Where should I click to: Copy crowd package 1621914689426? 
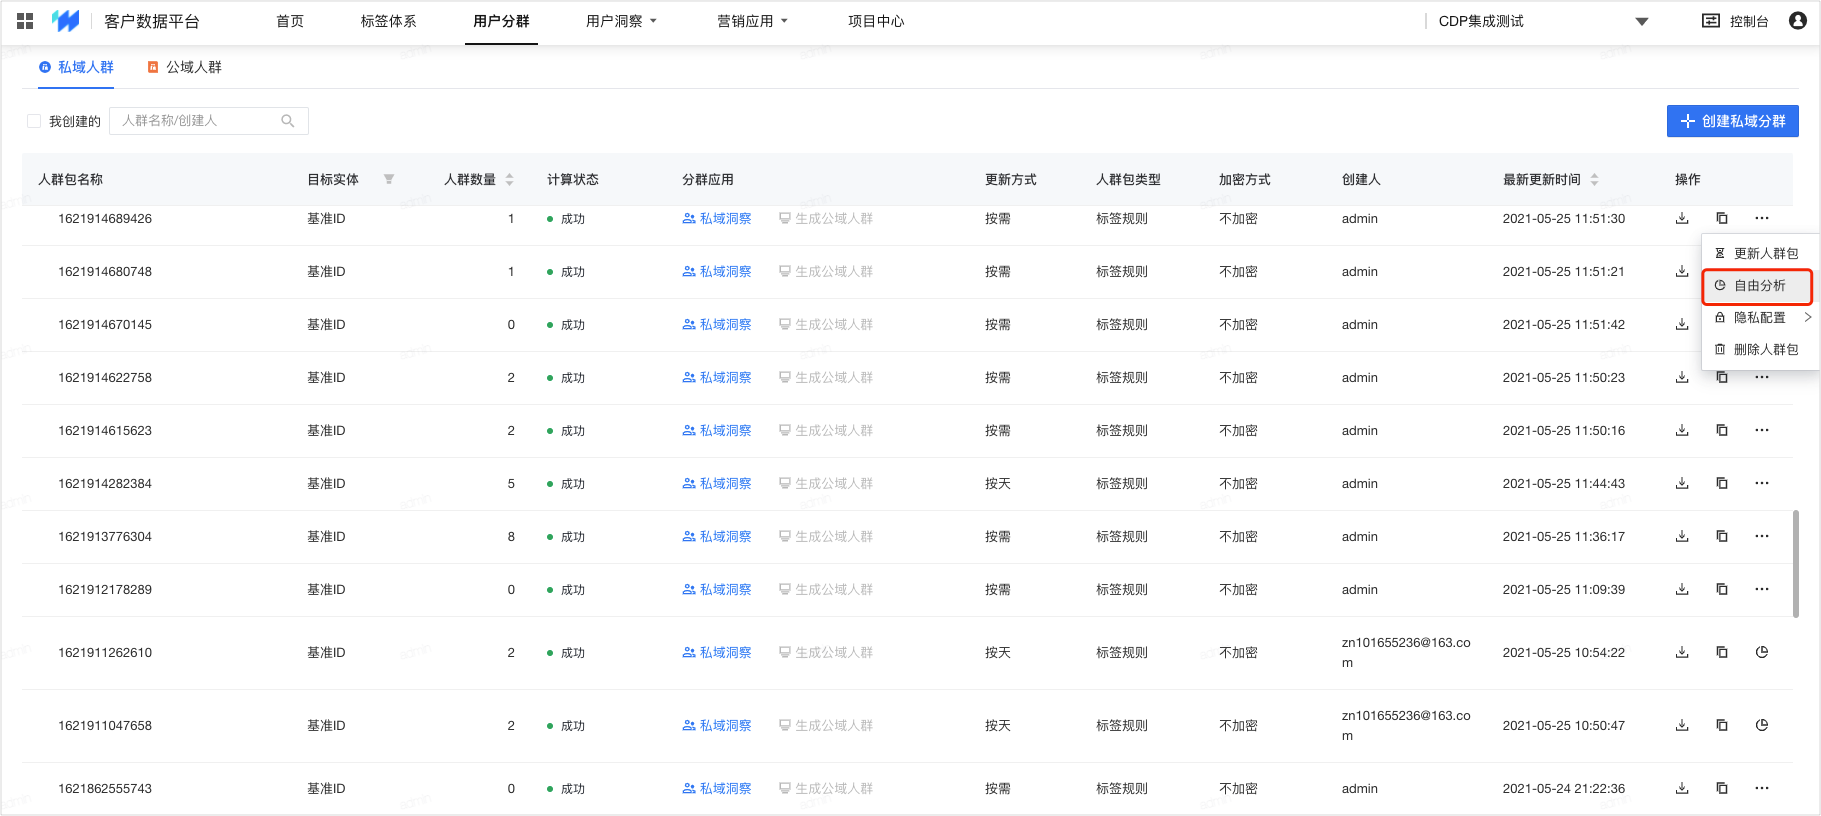1722,218
